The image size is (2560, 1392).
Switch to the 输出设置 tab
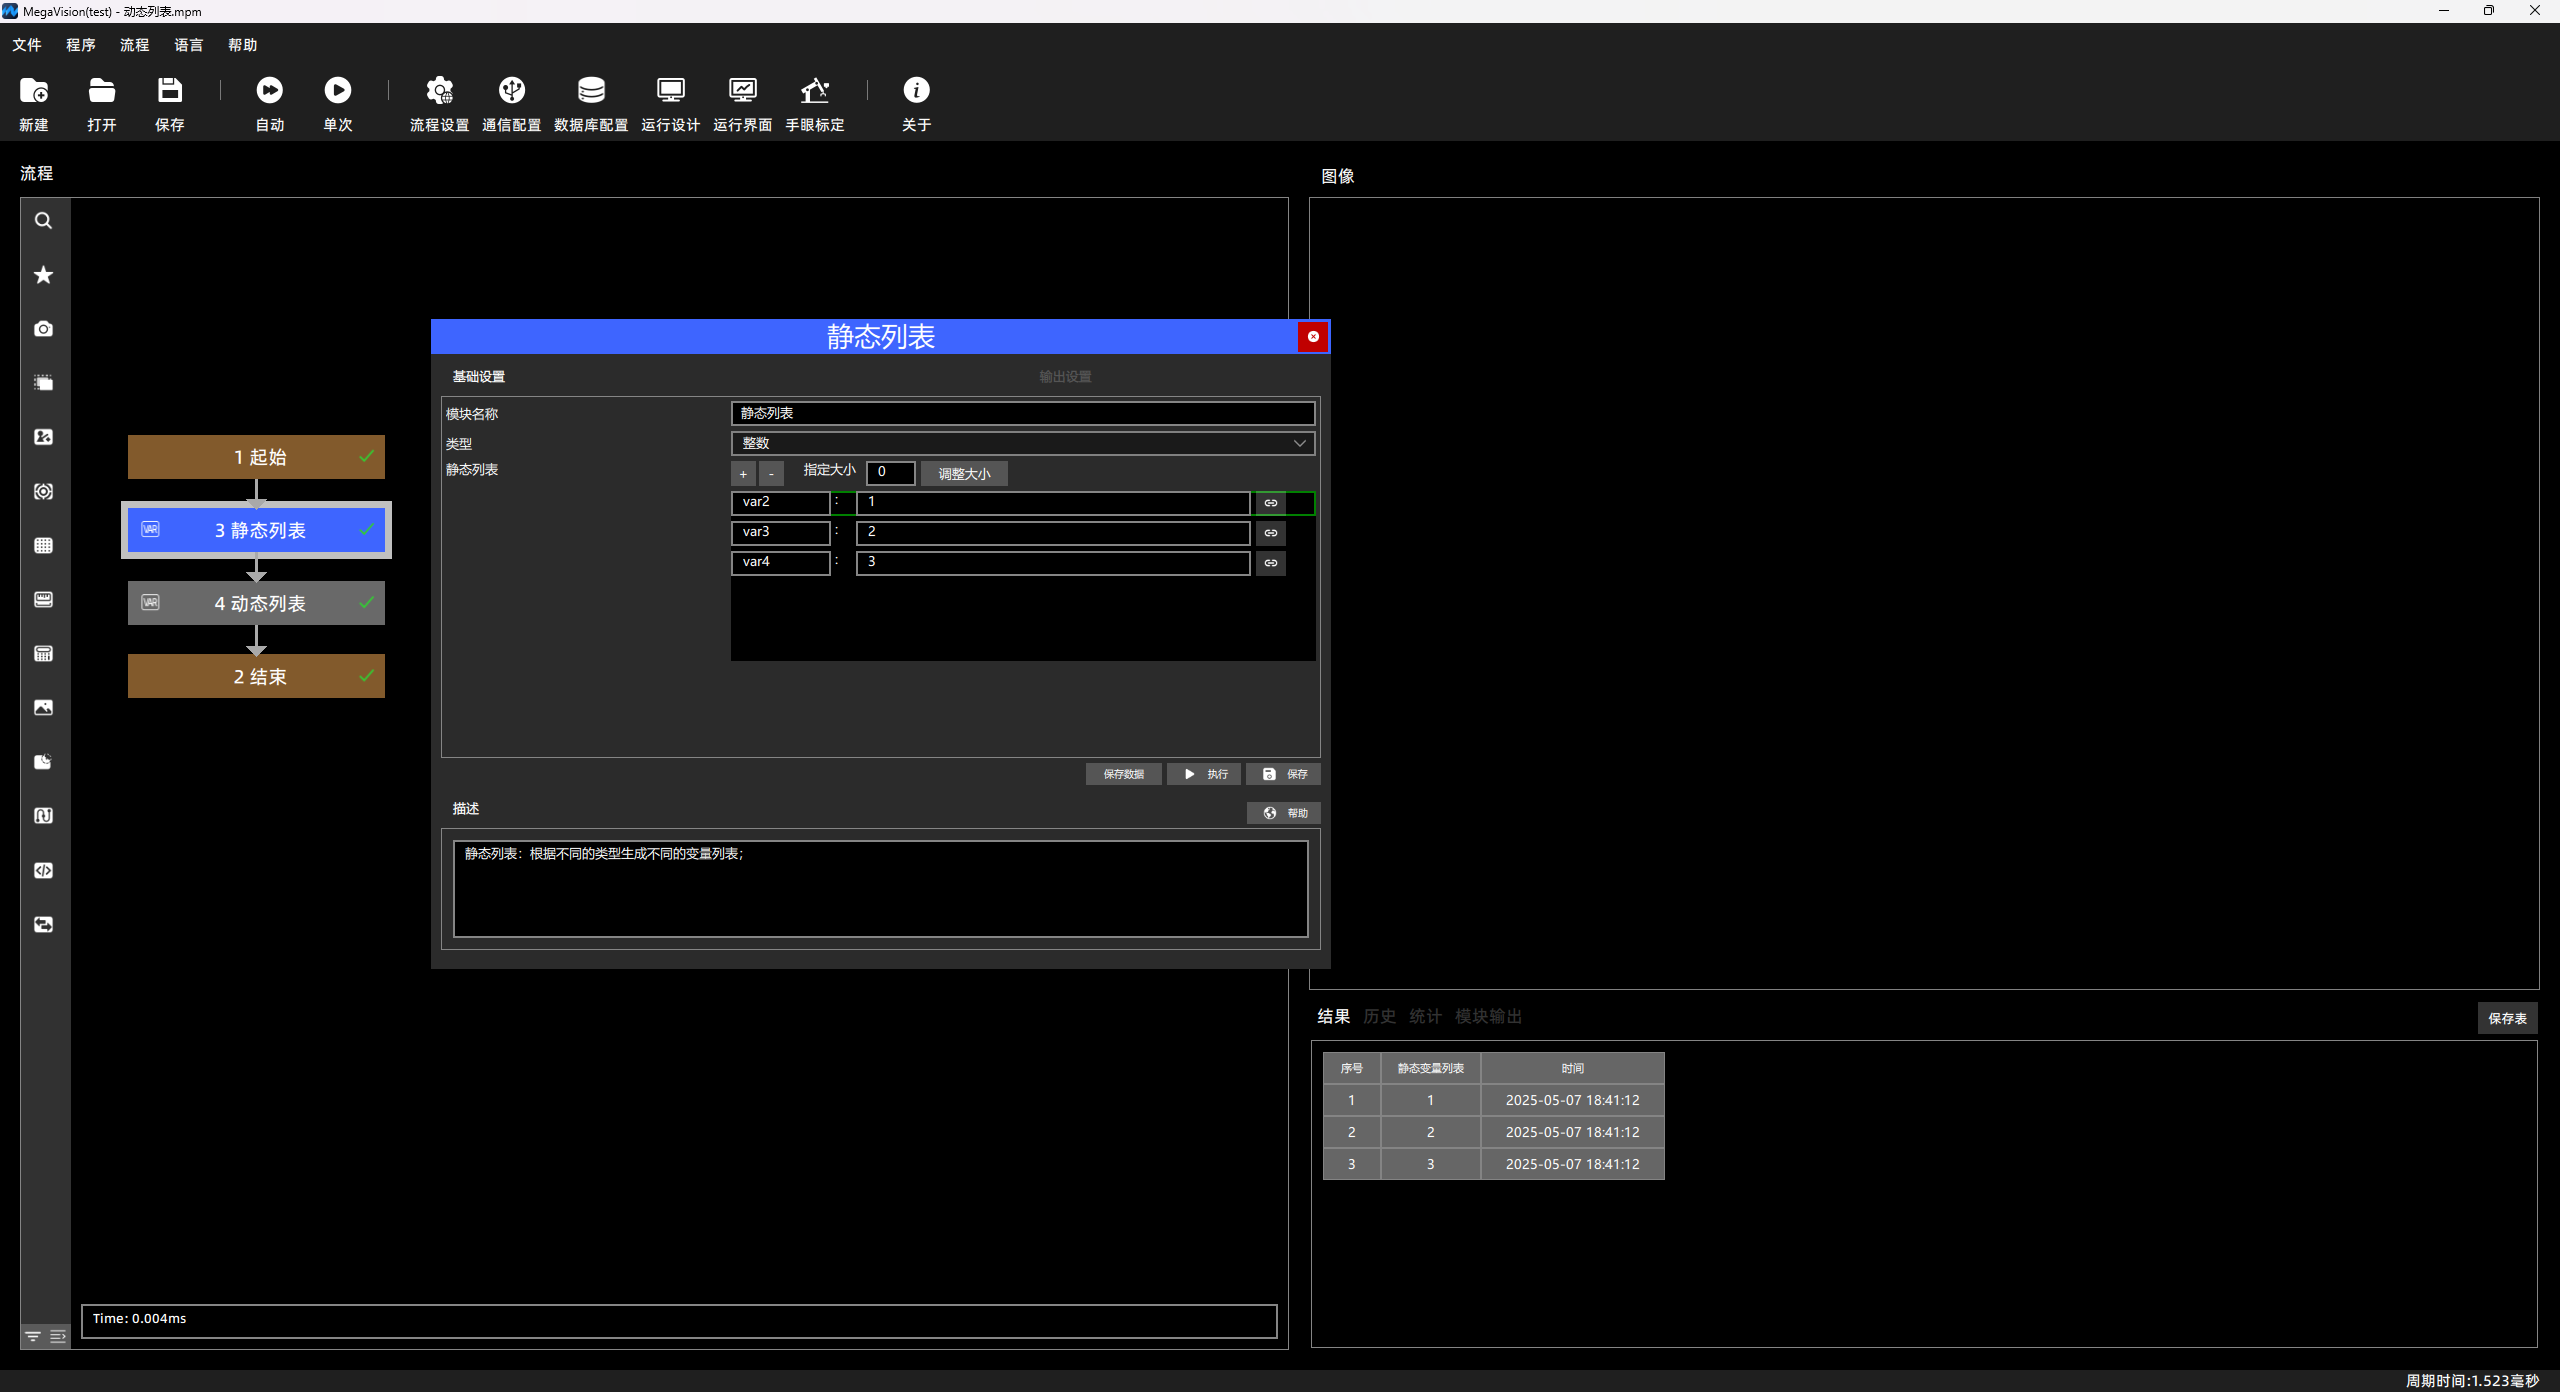coord(1065,377)
